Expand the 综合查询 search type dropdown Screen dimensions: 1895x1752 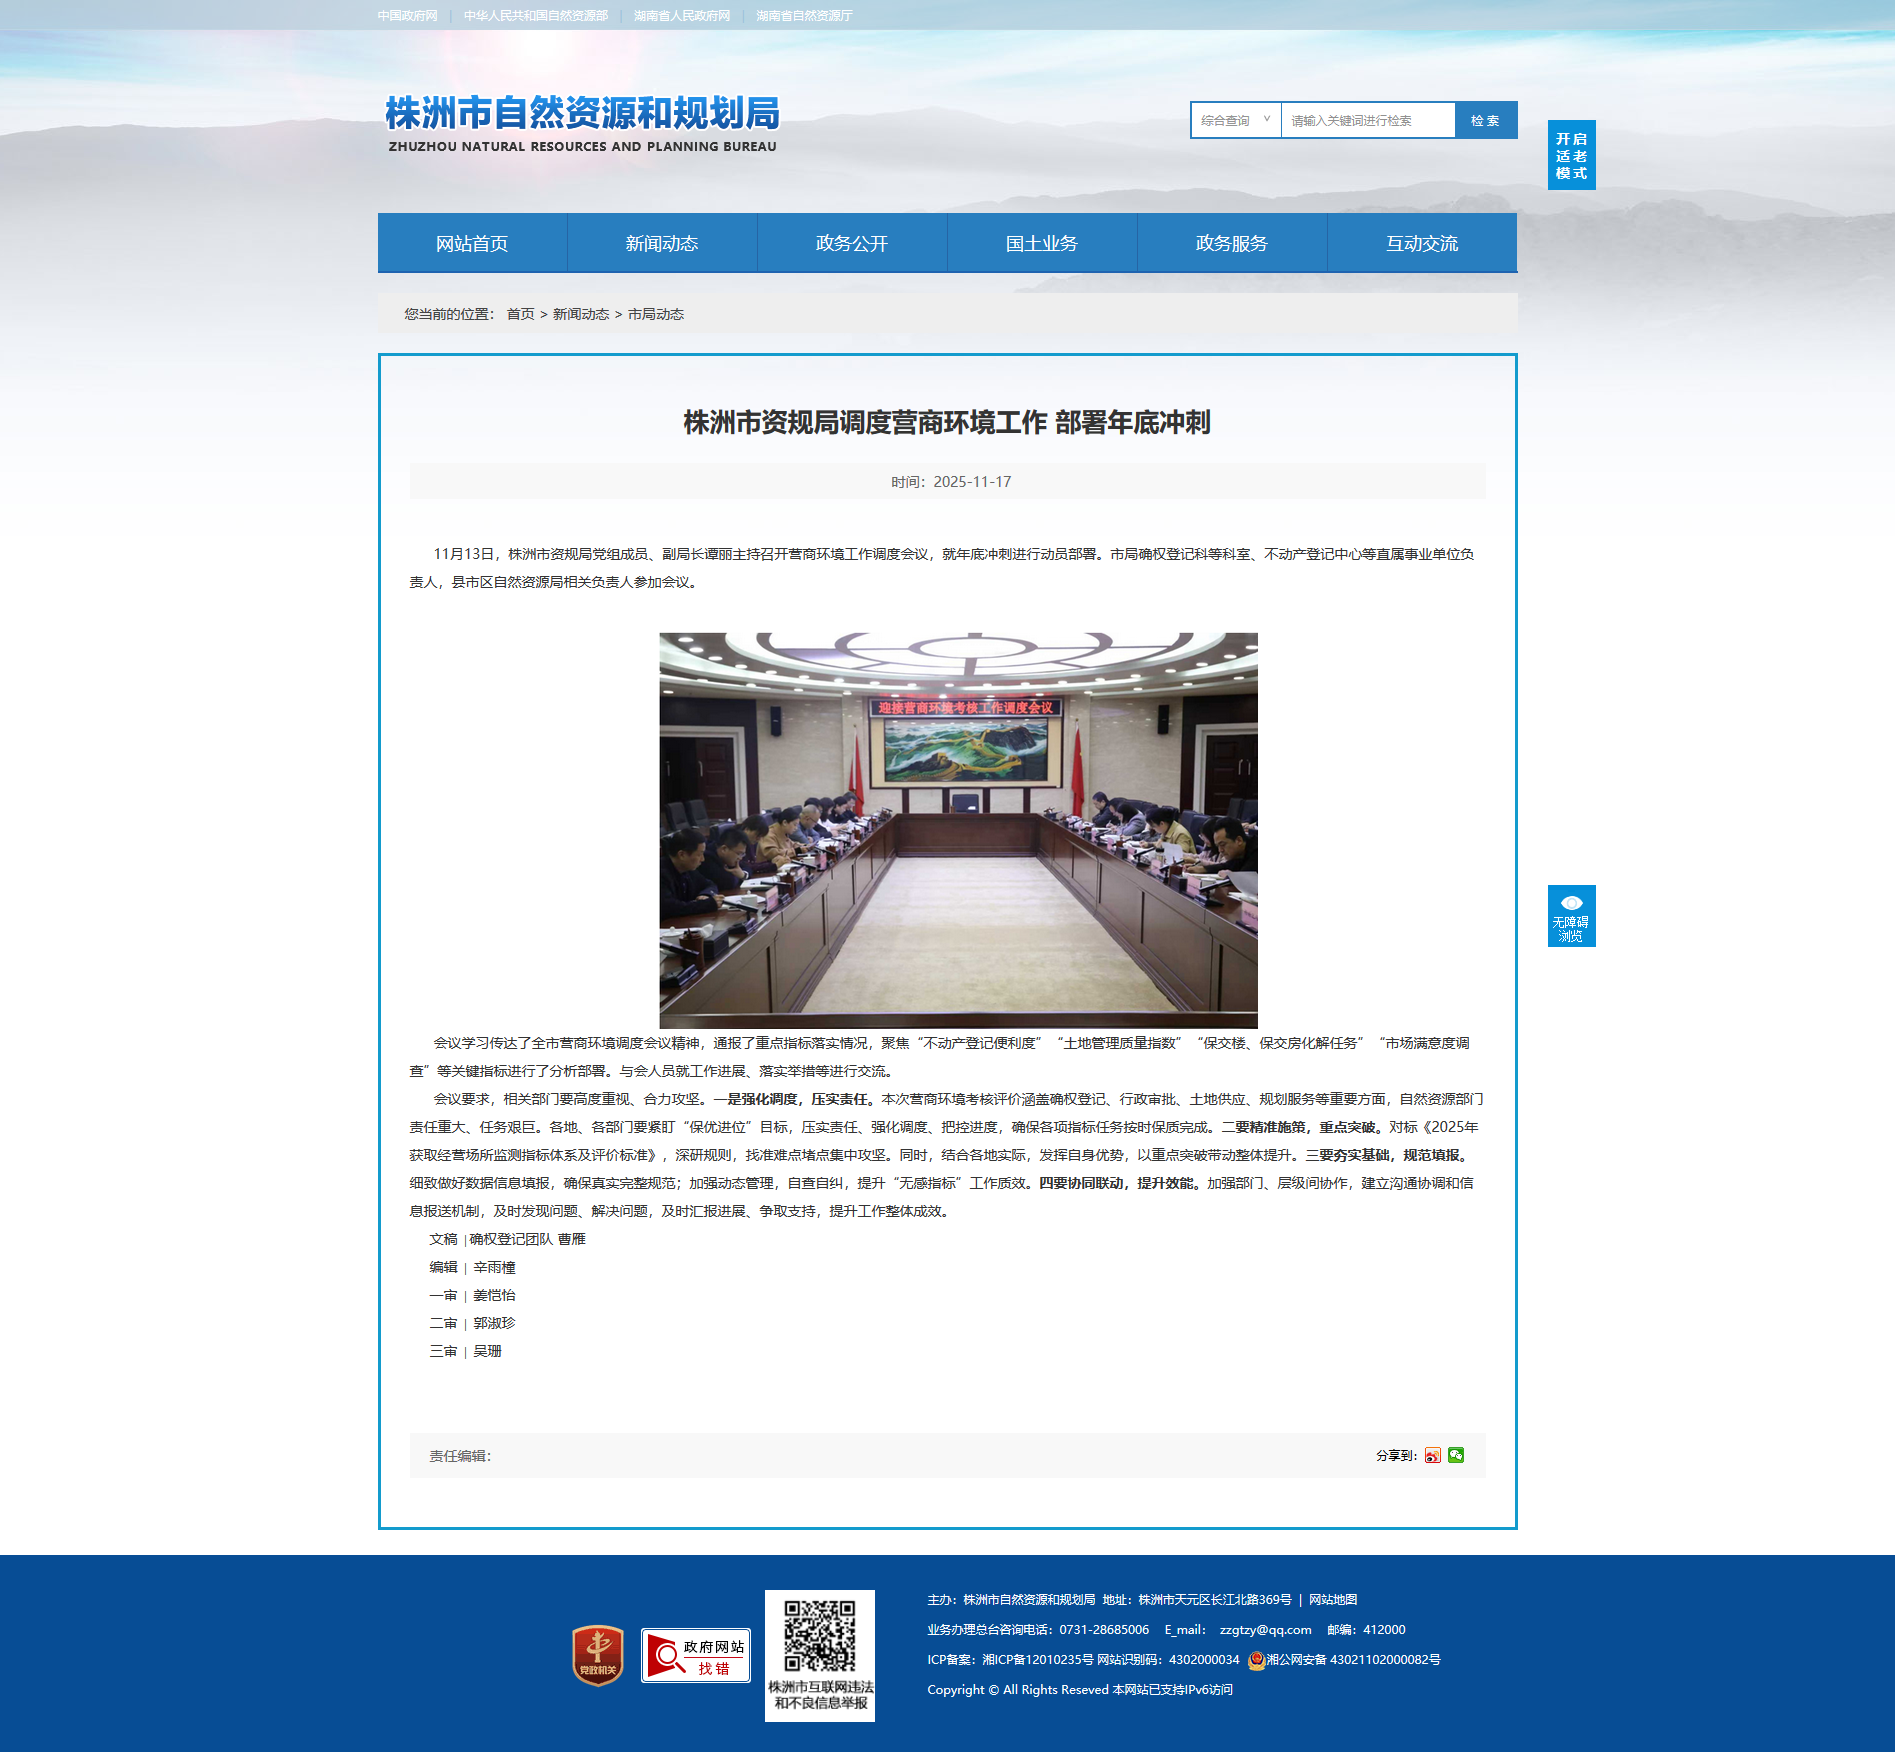(x=1236, y=120)
